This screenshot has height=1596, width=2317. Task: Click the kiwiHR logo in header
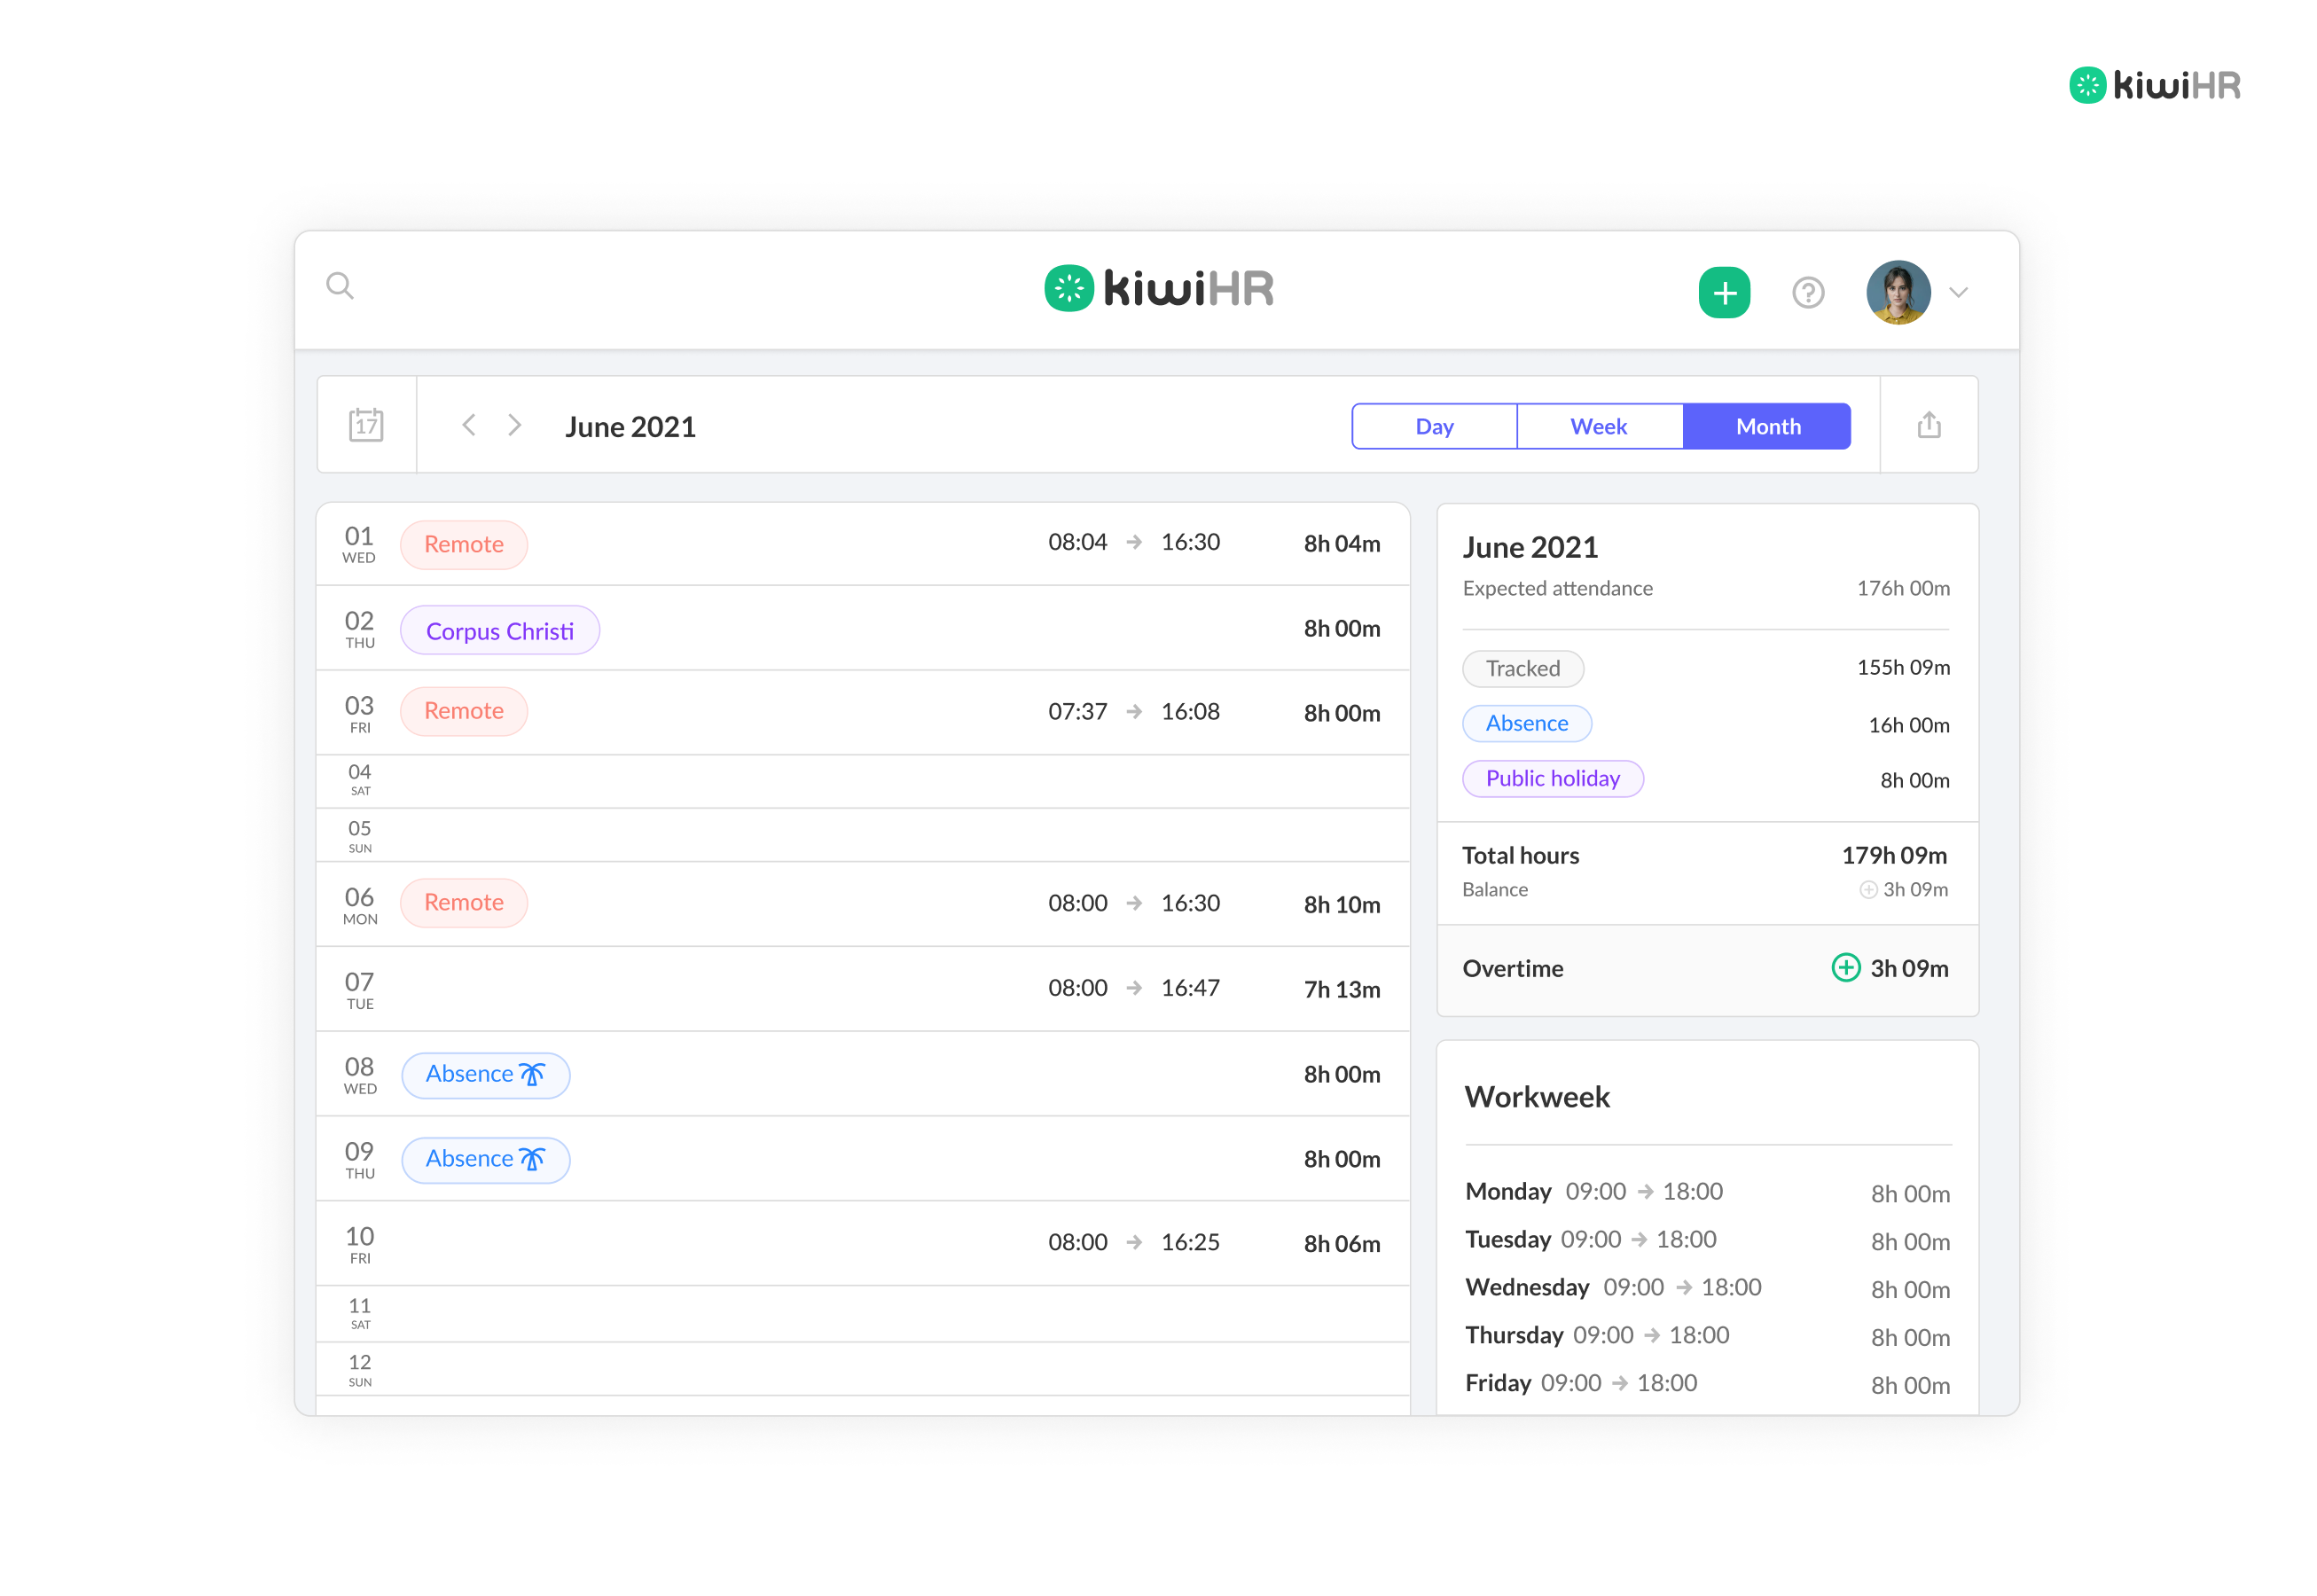click(x=1158, y=289)
